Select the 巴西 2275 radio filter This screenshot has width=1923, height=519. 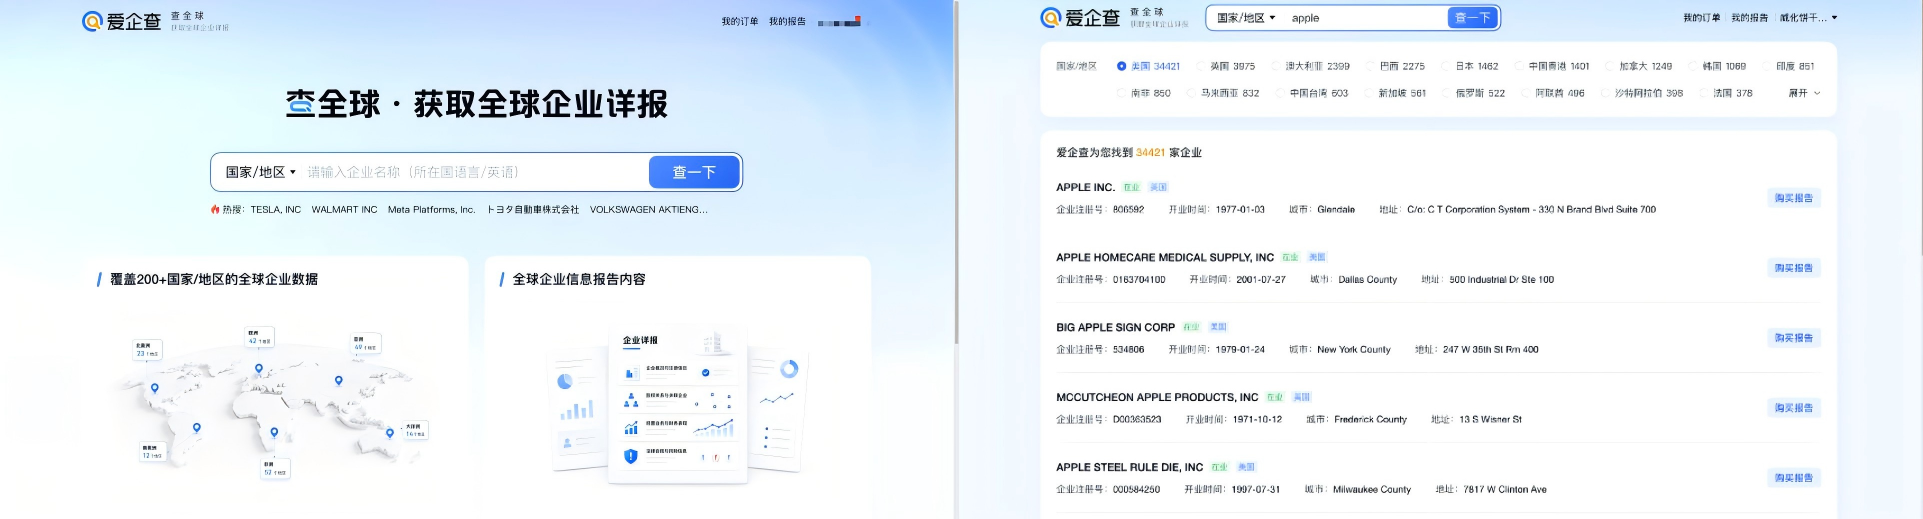tap(1395, 66)
